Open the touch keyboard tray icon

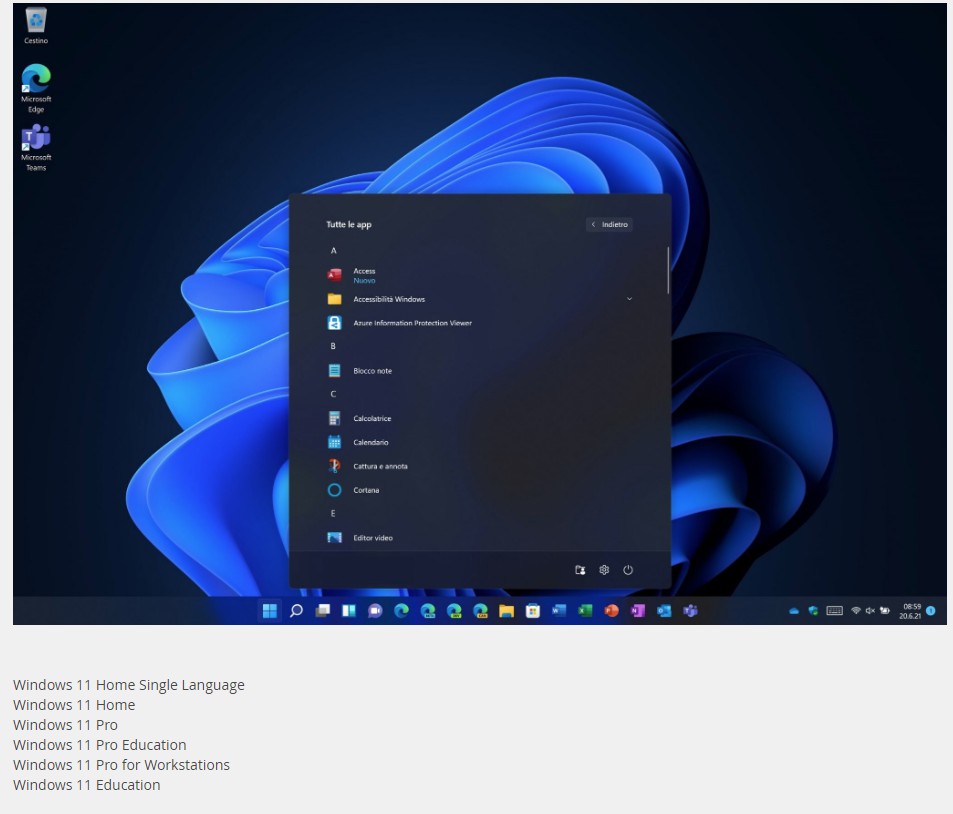834,611
